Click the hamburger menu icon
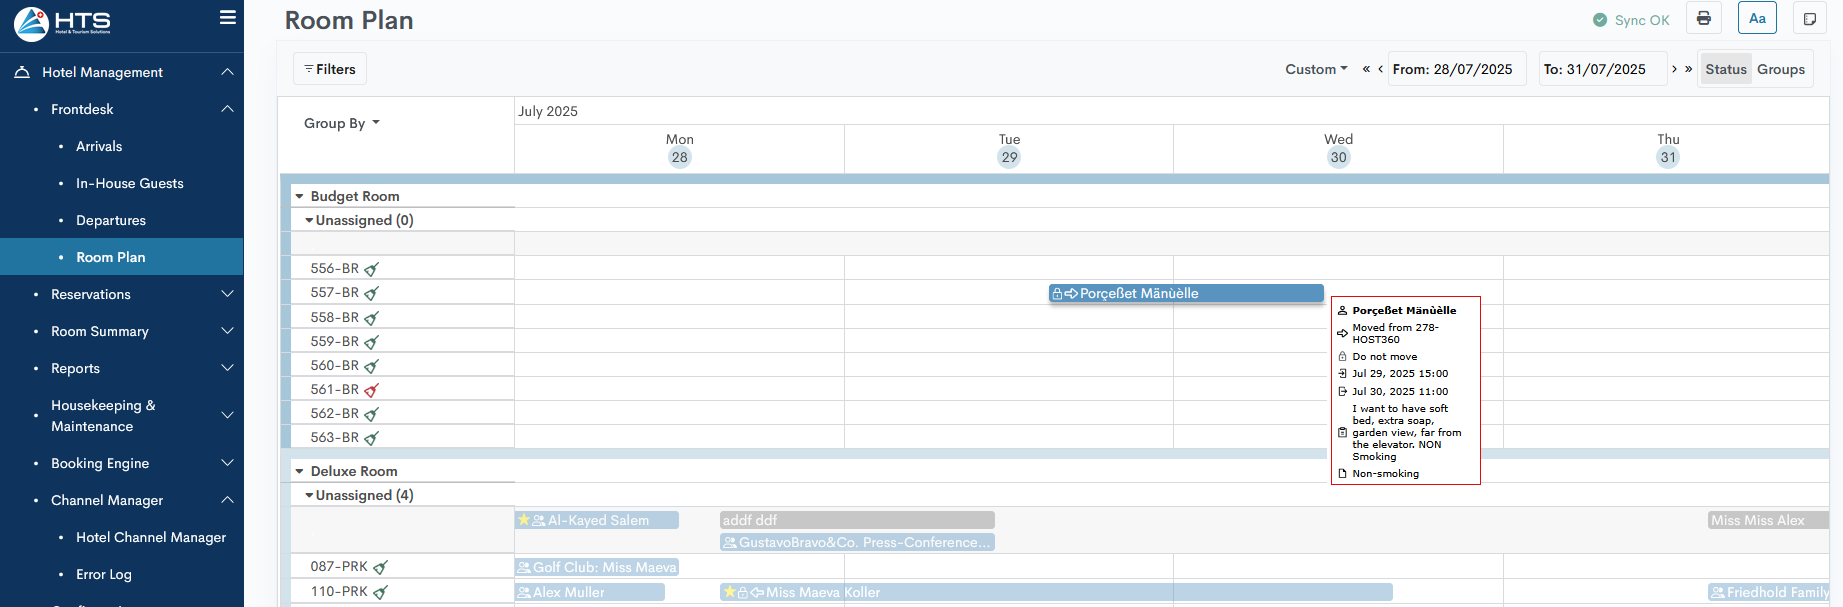This screenshot has height=607, width=1843. 228,18
